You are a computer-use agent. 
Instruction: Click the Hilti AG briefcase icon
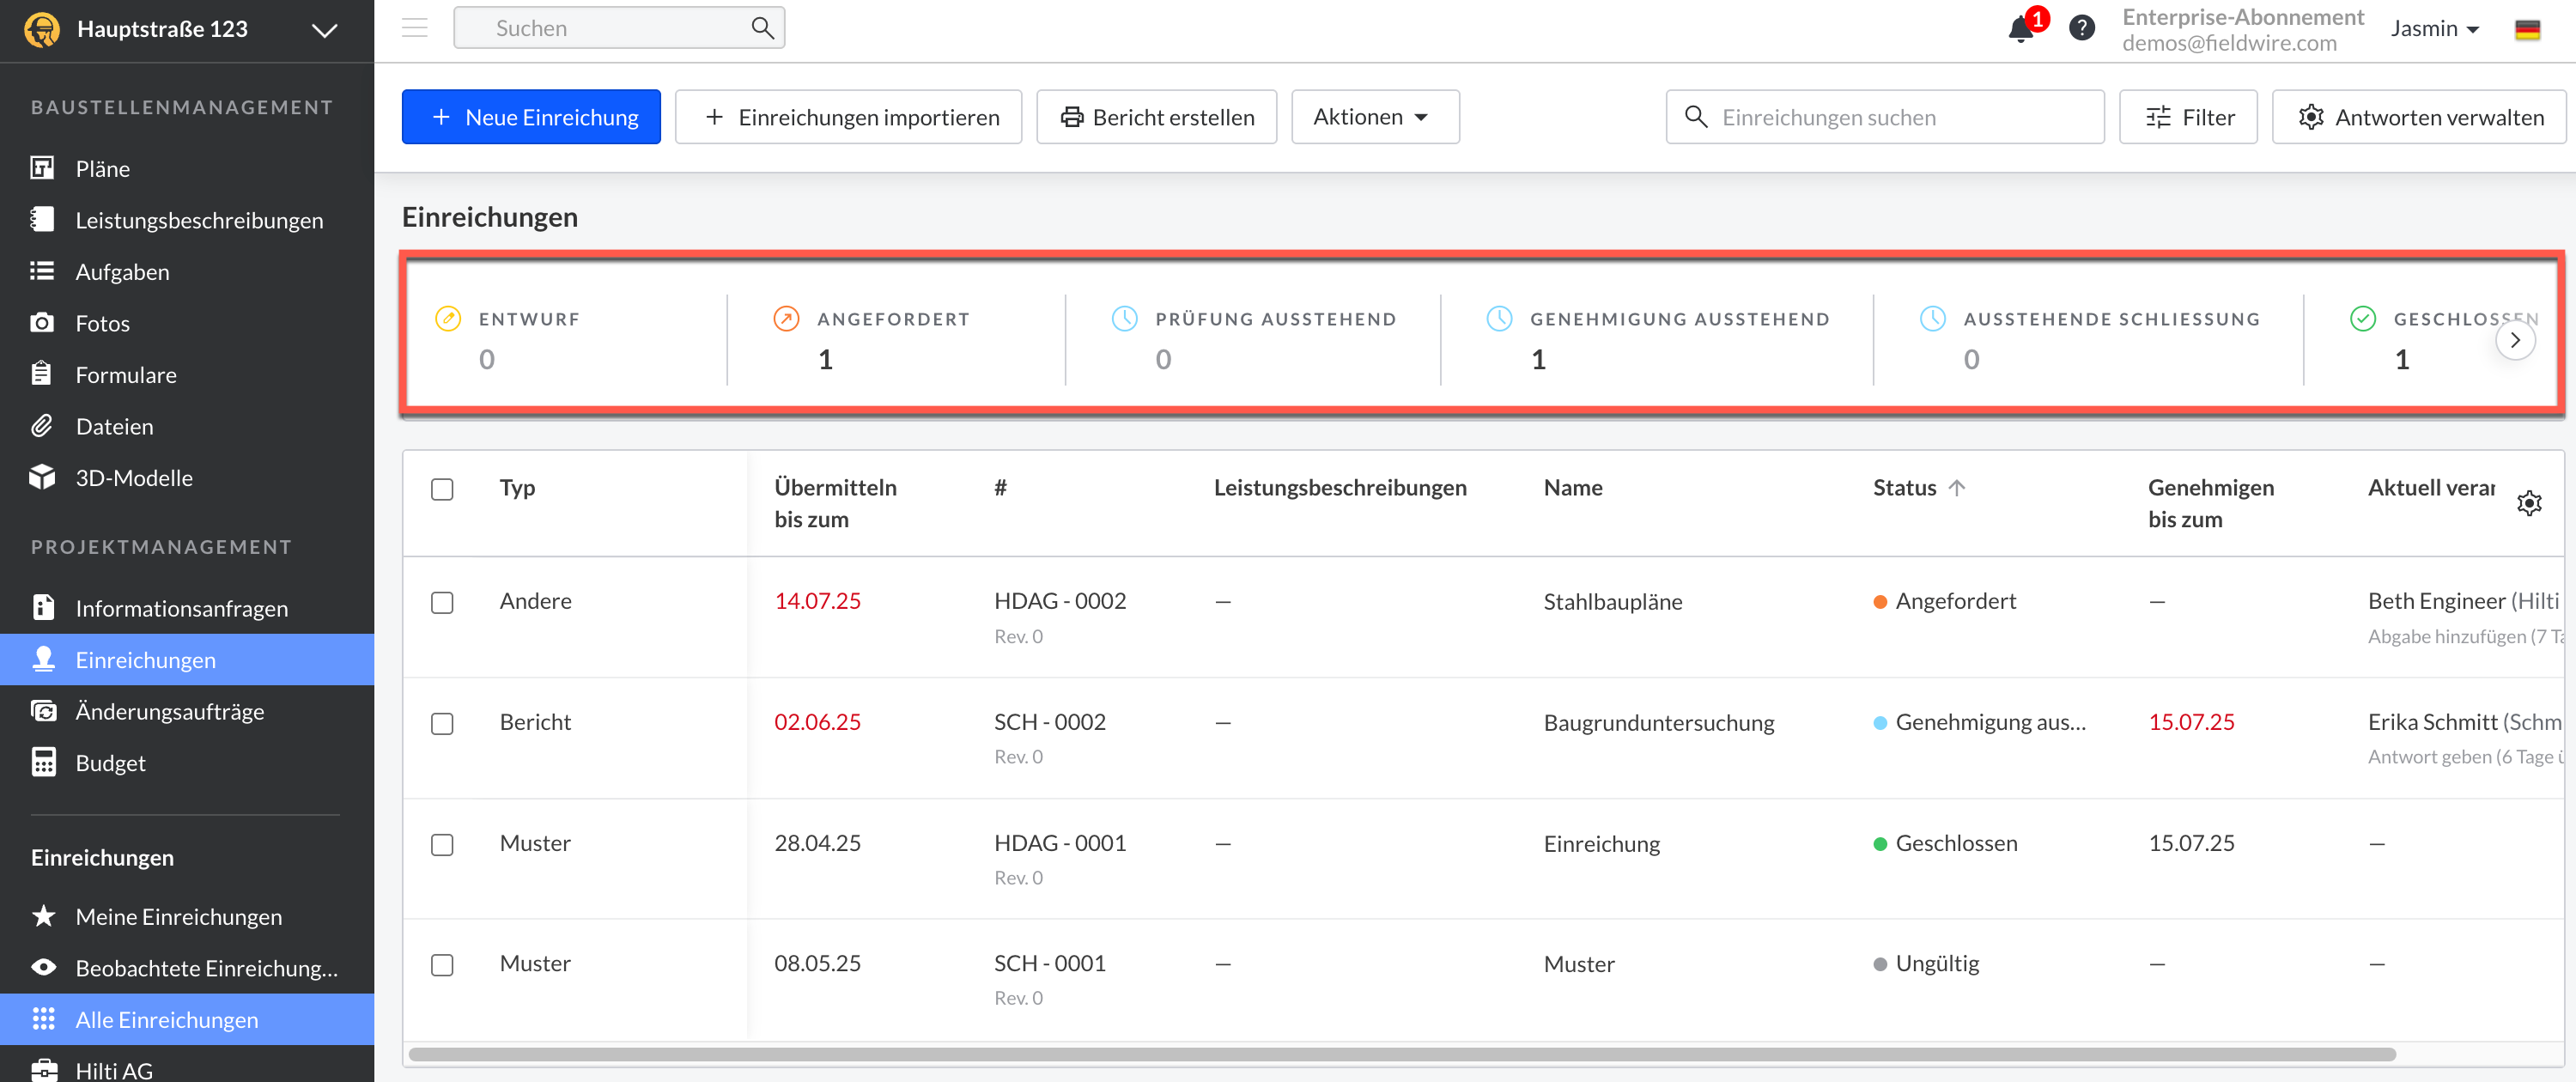43,1069
